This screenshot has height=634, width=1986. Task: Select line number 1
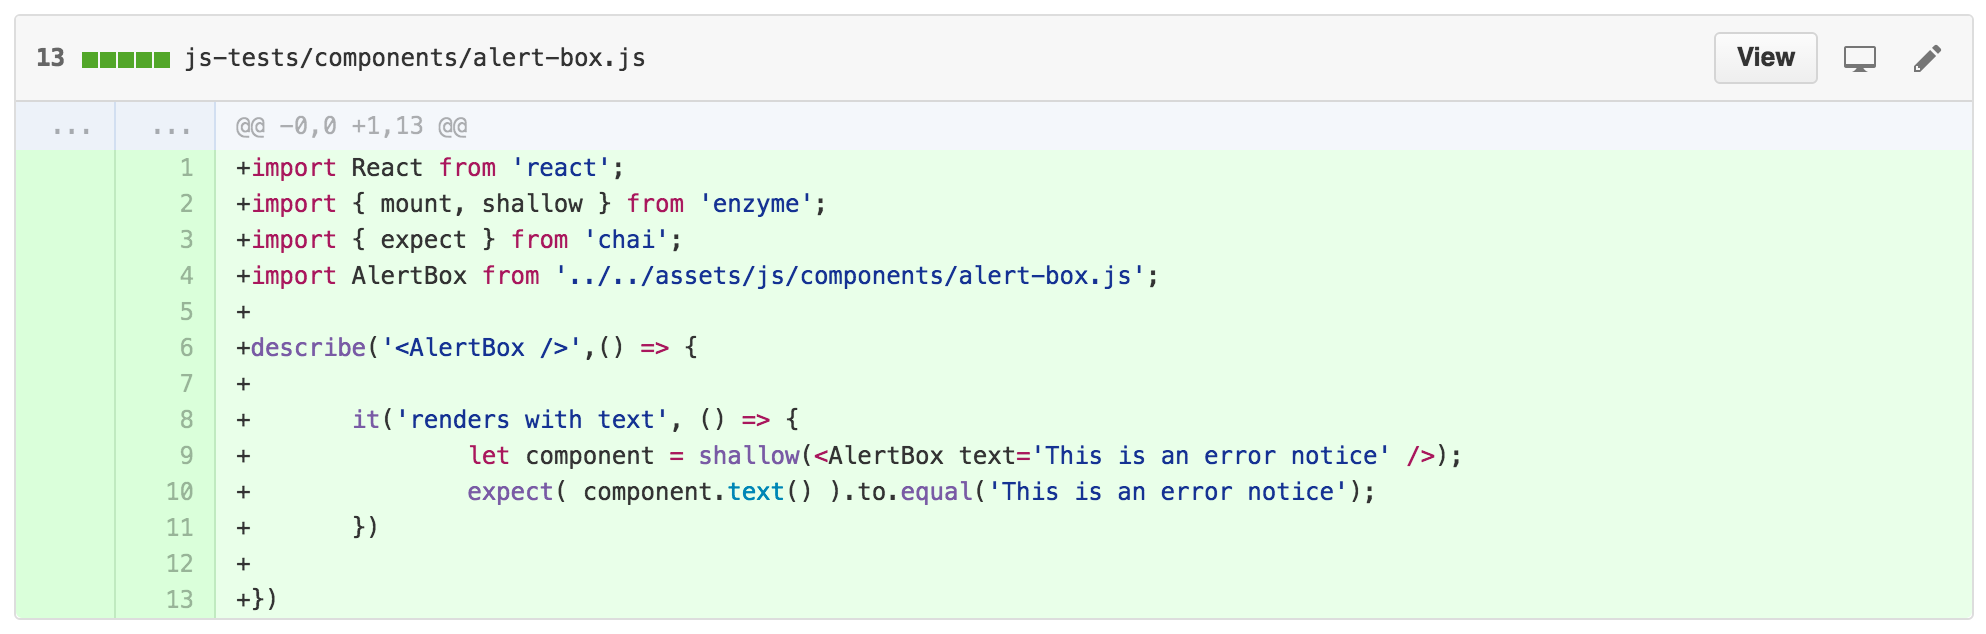tap(186, 168)
